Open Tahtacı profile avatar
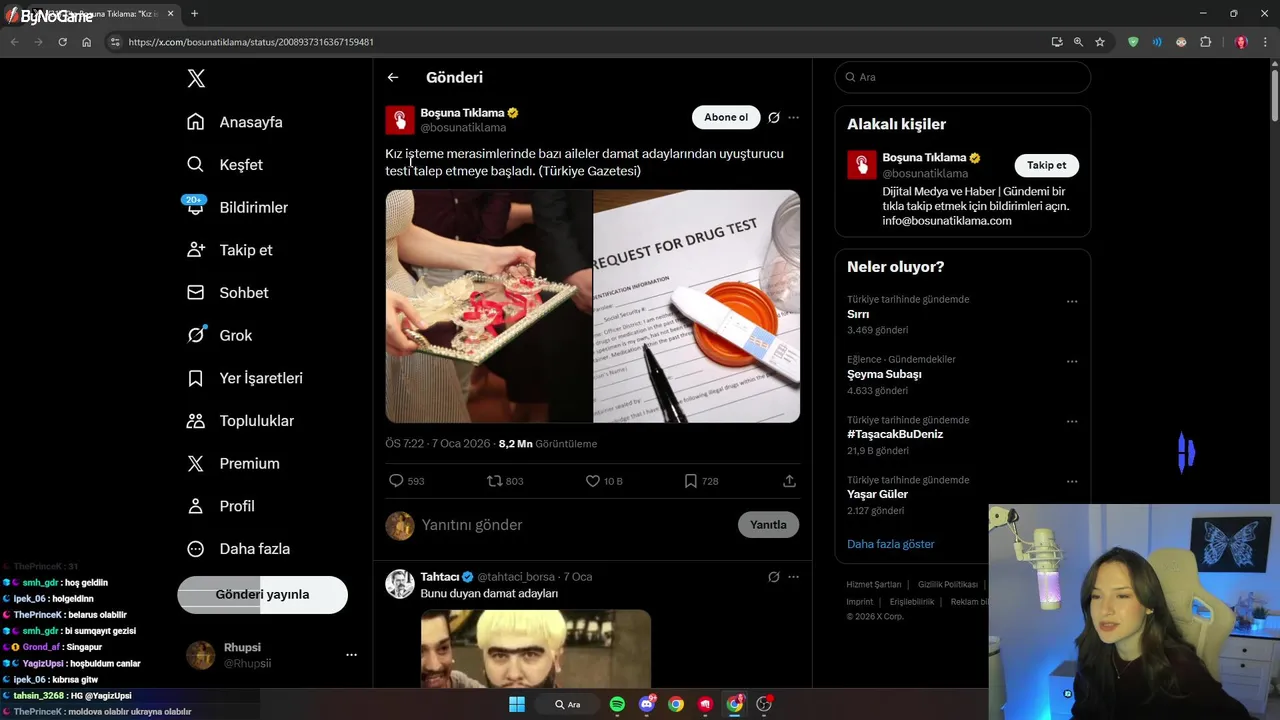This screenshot has height=720, width=1280. click(400, 584)
